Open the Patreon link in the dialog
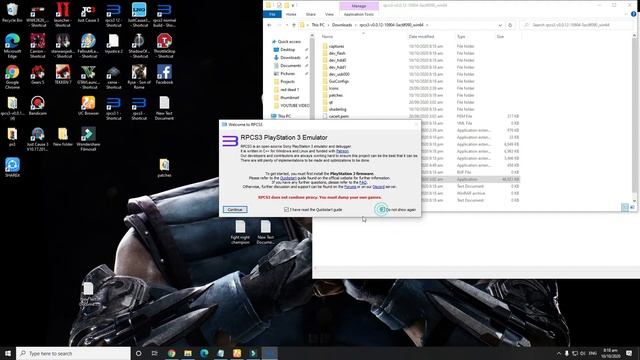This screenshot has height=360, width=640. (x=342, y=151)
